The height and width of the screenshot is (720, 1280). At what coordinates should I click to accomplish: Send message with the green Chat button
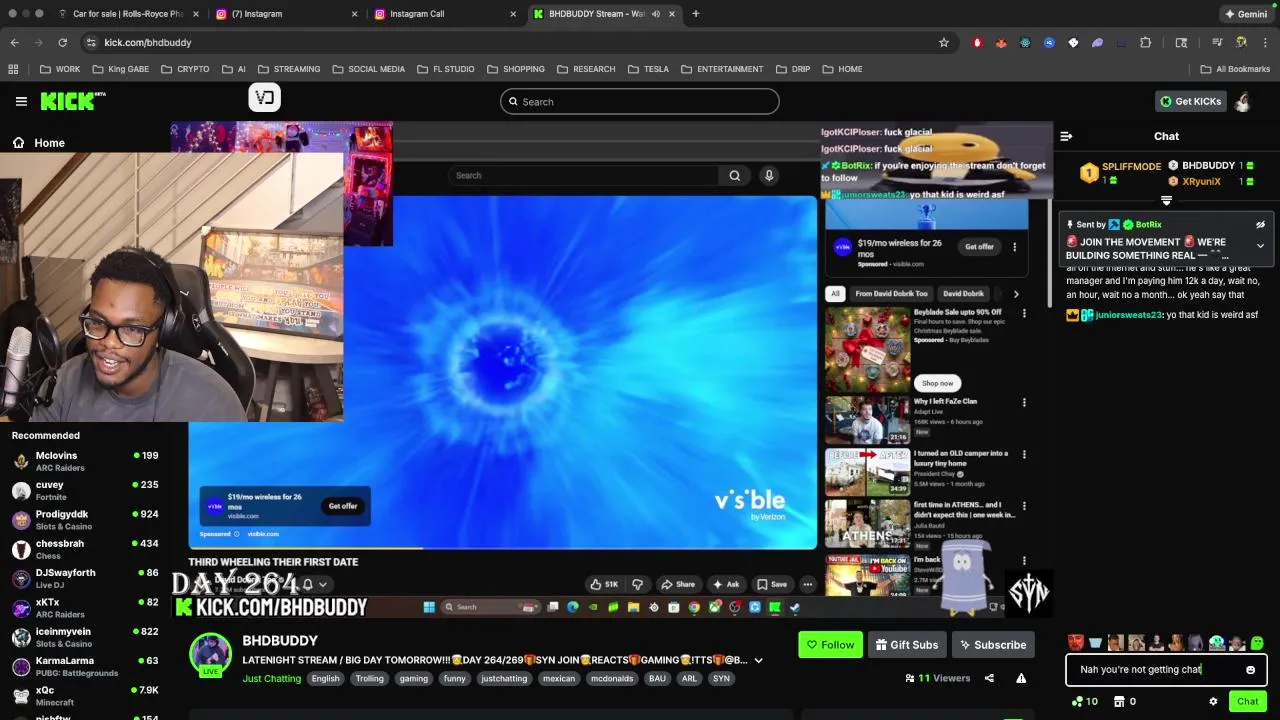pos(1247,702)
